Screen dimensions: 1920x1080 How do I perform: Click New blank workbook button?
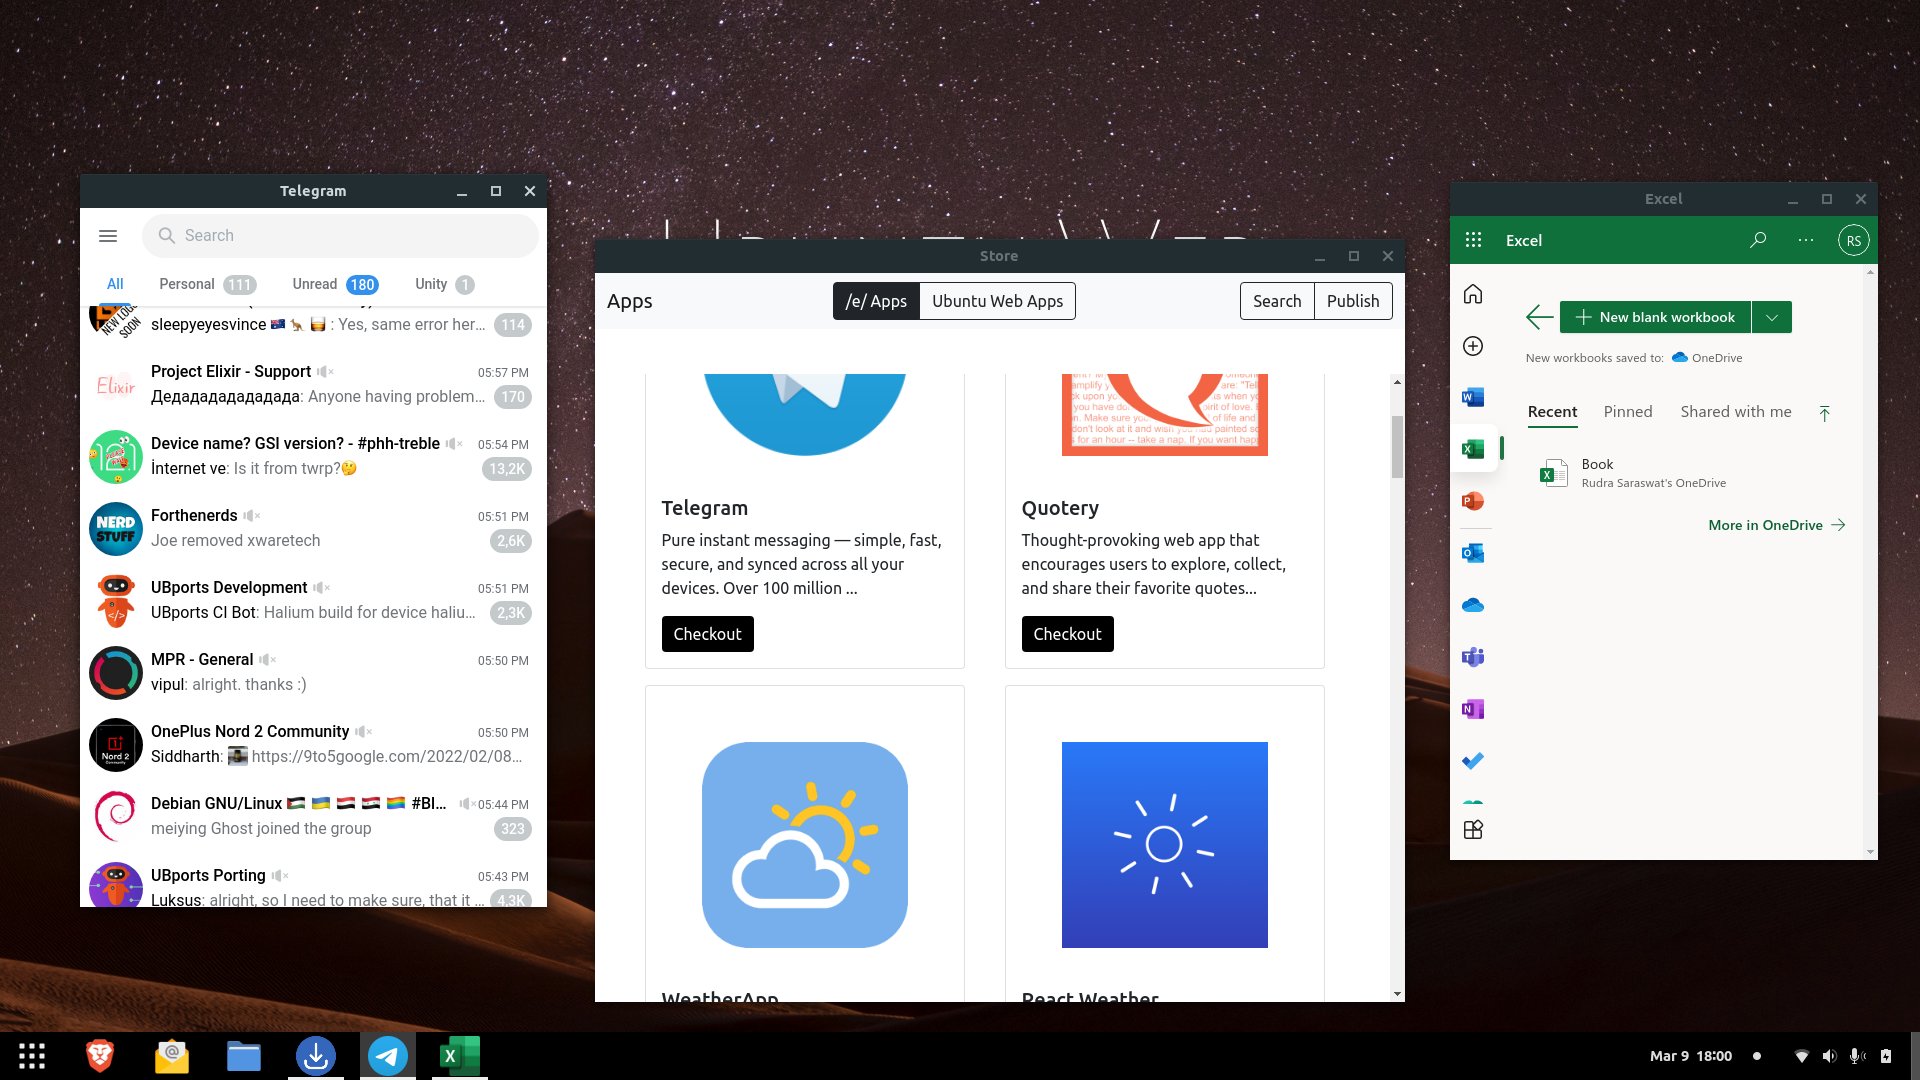(x=1655, y=317)
